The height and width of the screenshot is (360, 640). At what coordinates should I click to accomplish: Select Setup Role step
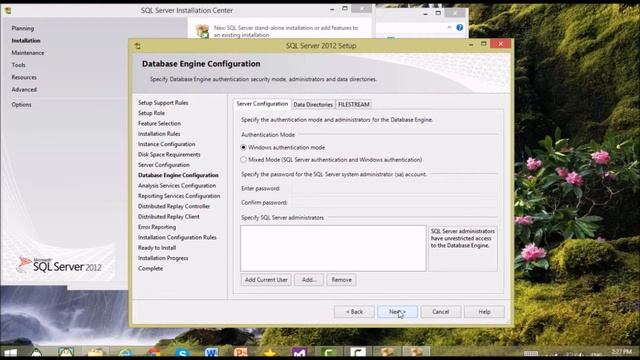pyautogui.click(x=151, y=113)
